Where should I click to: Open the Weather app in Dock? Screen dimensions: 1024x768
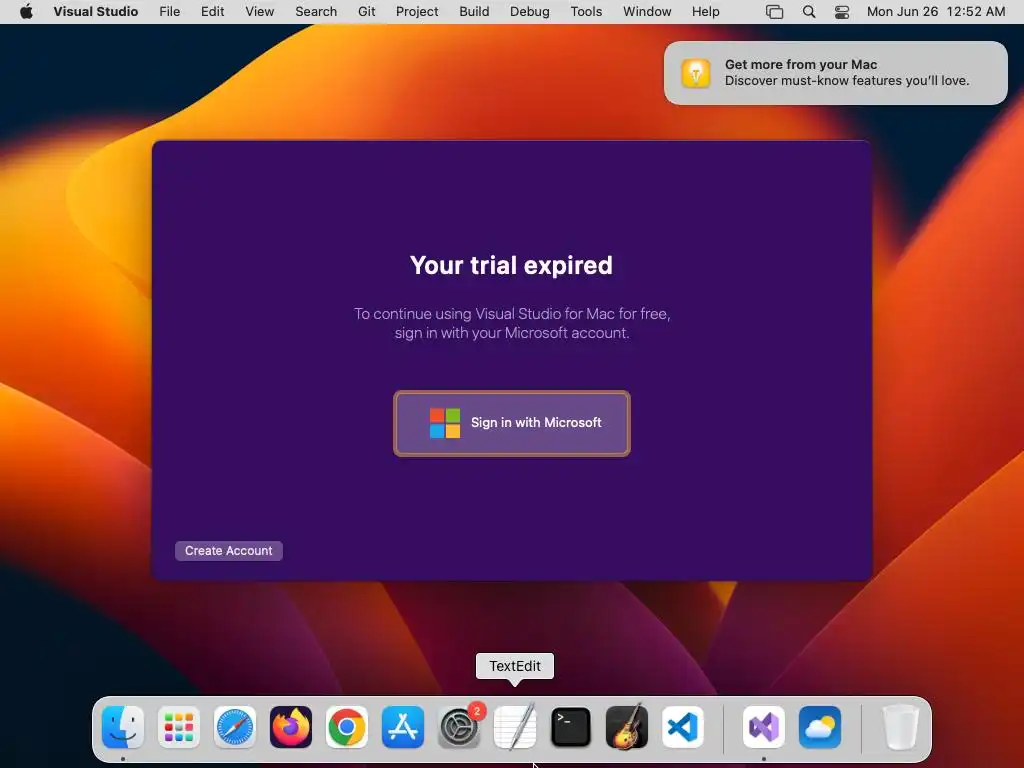tap(820, 727)
